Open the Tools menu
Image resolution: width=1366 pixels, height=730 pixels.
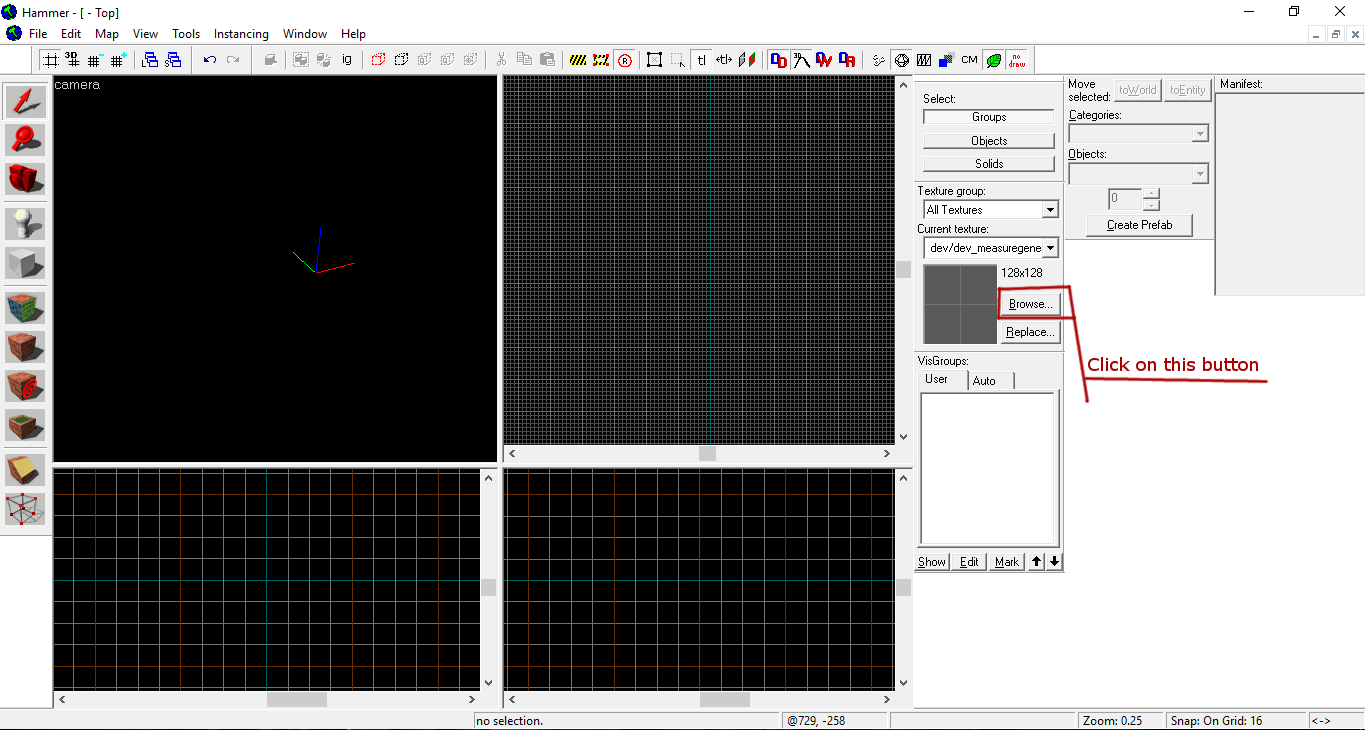point(186,34)
